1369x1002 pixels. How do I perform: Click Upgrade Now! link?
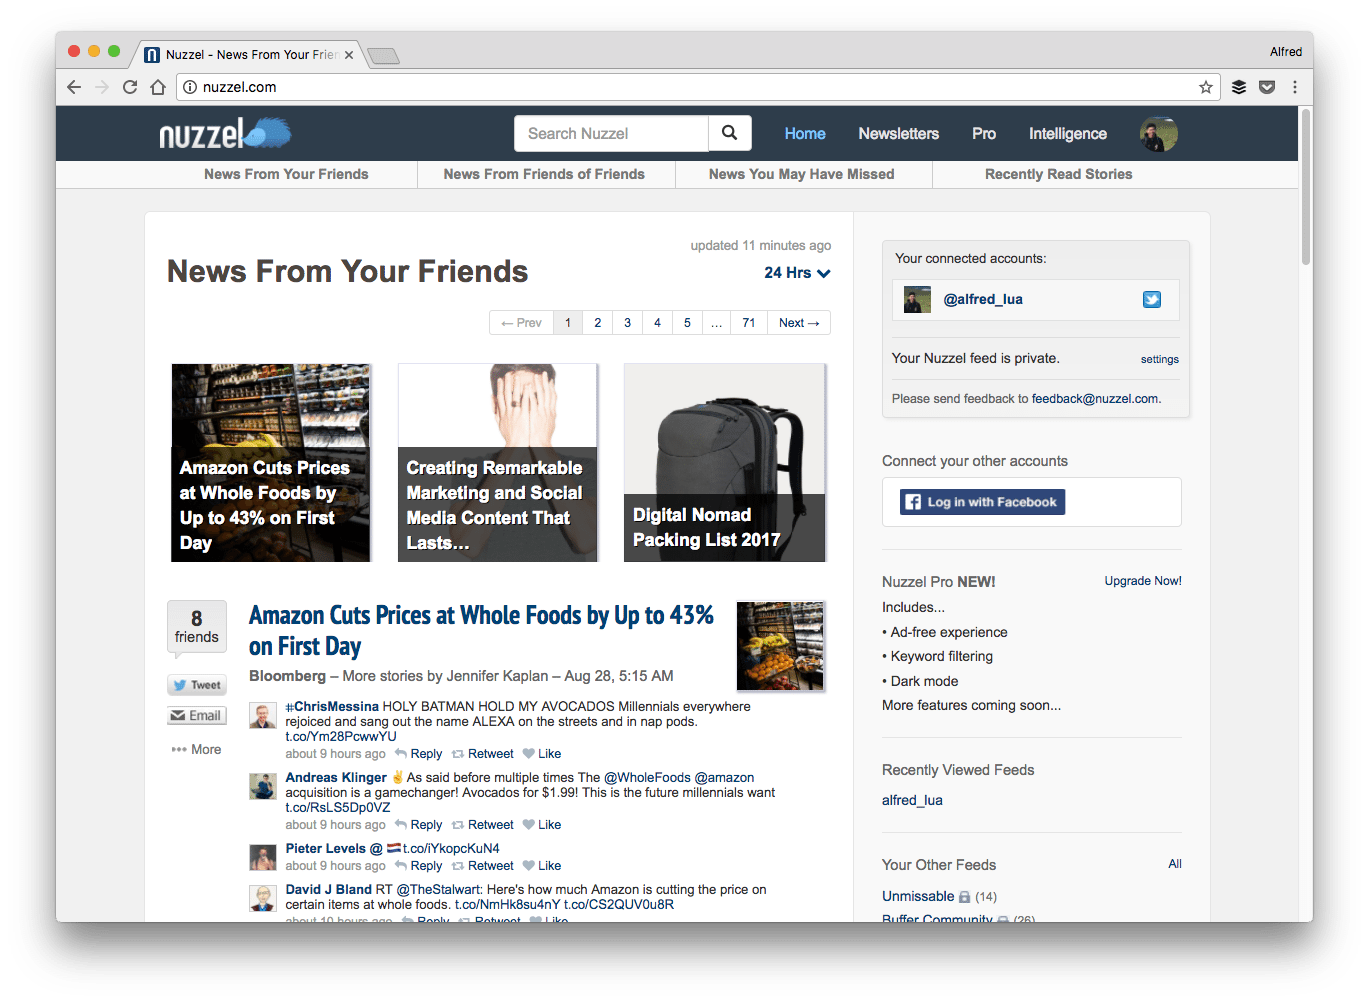pos(1143,581)
